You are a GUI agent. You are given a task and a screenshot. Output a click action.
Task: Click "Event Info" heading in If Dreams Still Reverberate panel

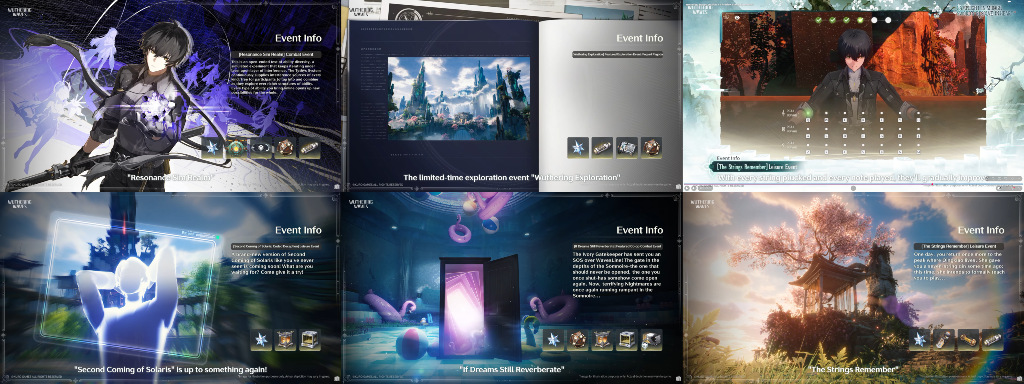click(639, 230)
